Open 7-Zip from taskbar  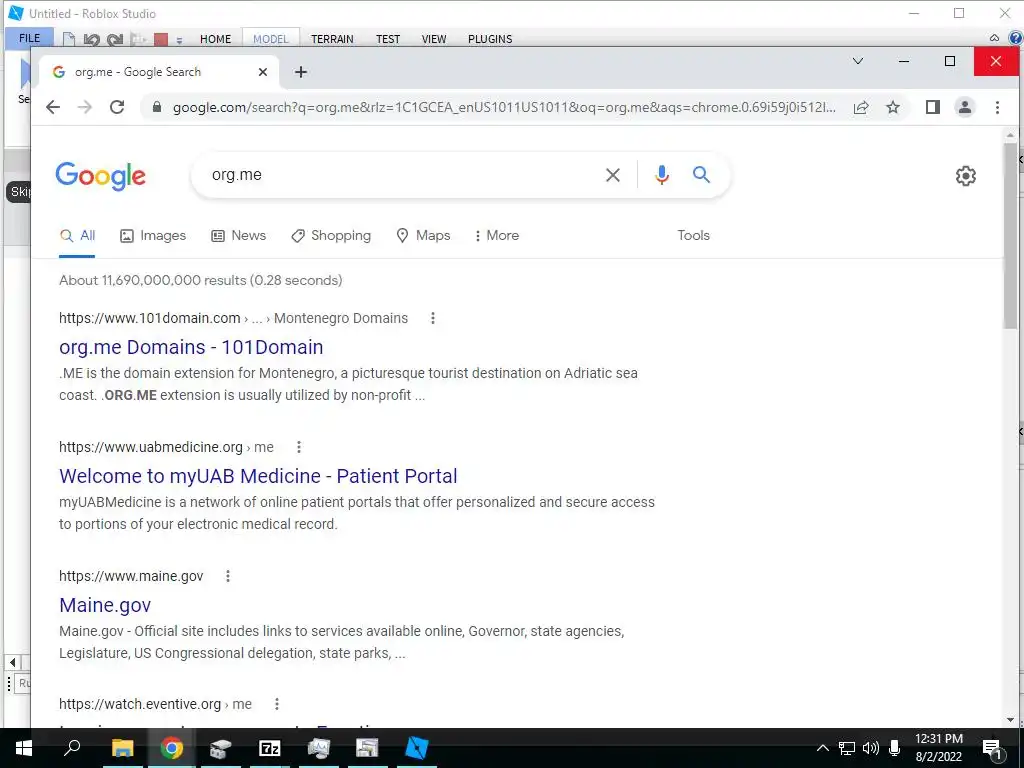tap(270, 748)
